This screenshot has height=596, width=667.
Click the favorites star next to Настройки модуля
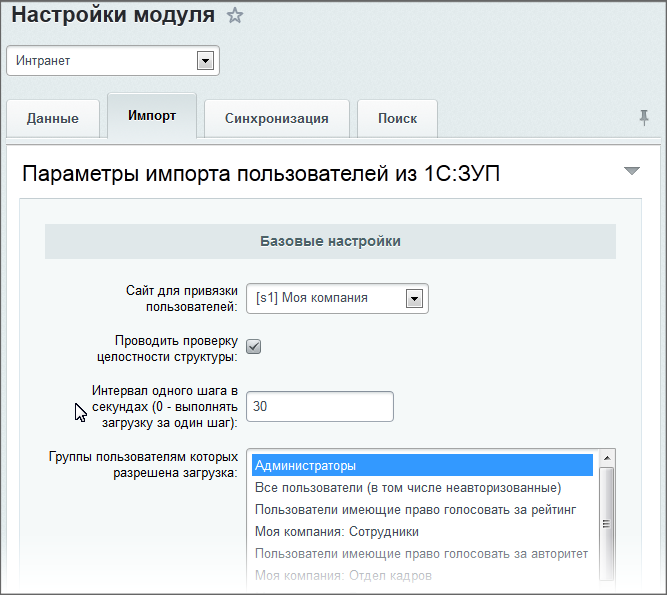(x=235, y=16)
